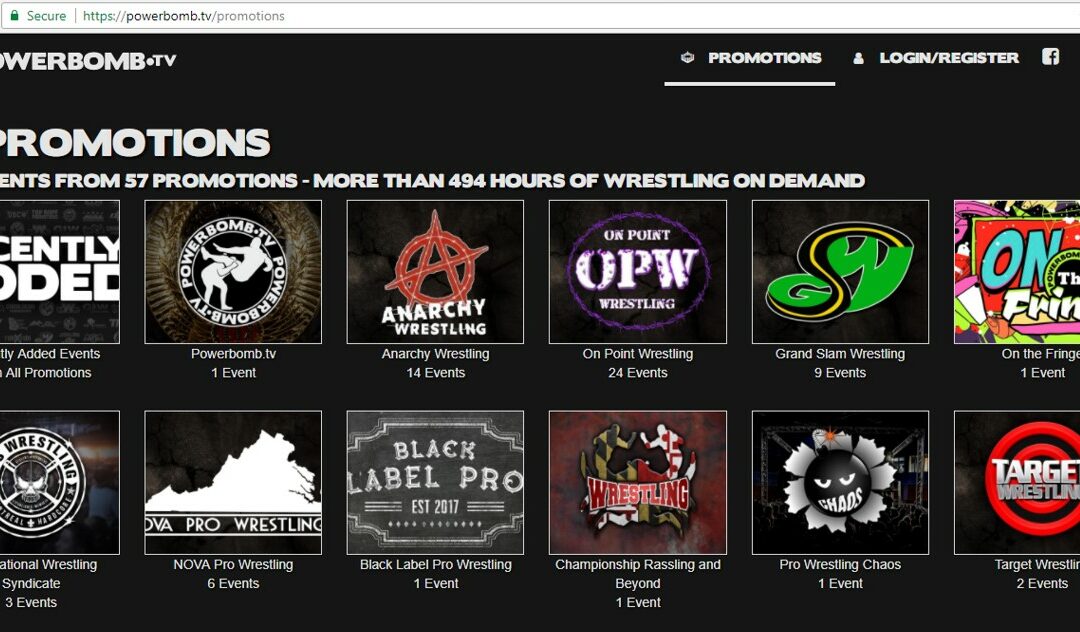Select the Pro Wrestling Chaos bomb thumbnail
Viewport: 1080px width, 632px height.
[840, 483]
